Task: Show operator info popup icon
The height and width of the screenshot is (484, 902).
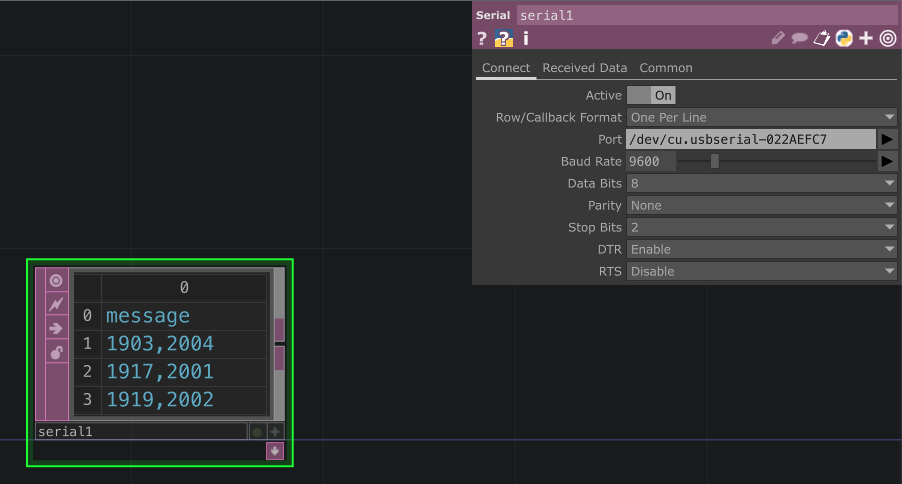Action: tap(526, 39)
